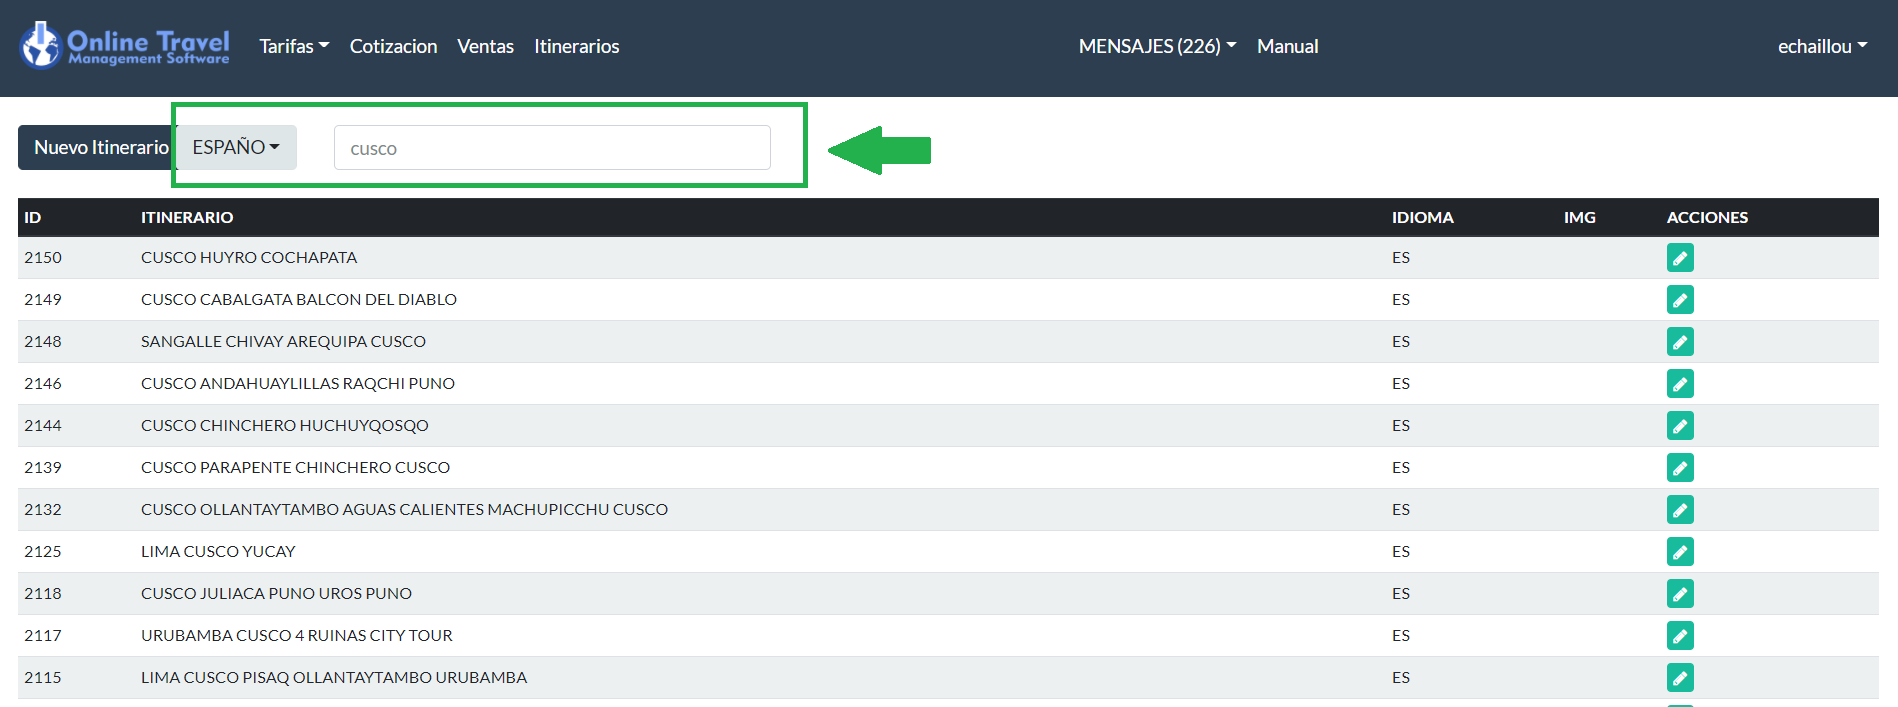
Task: Click edit icon for itinerary 2132
Action: (1680, 510)
